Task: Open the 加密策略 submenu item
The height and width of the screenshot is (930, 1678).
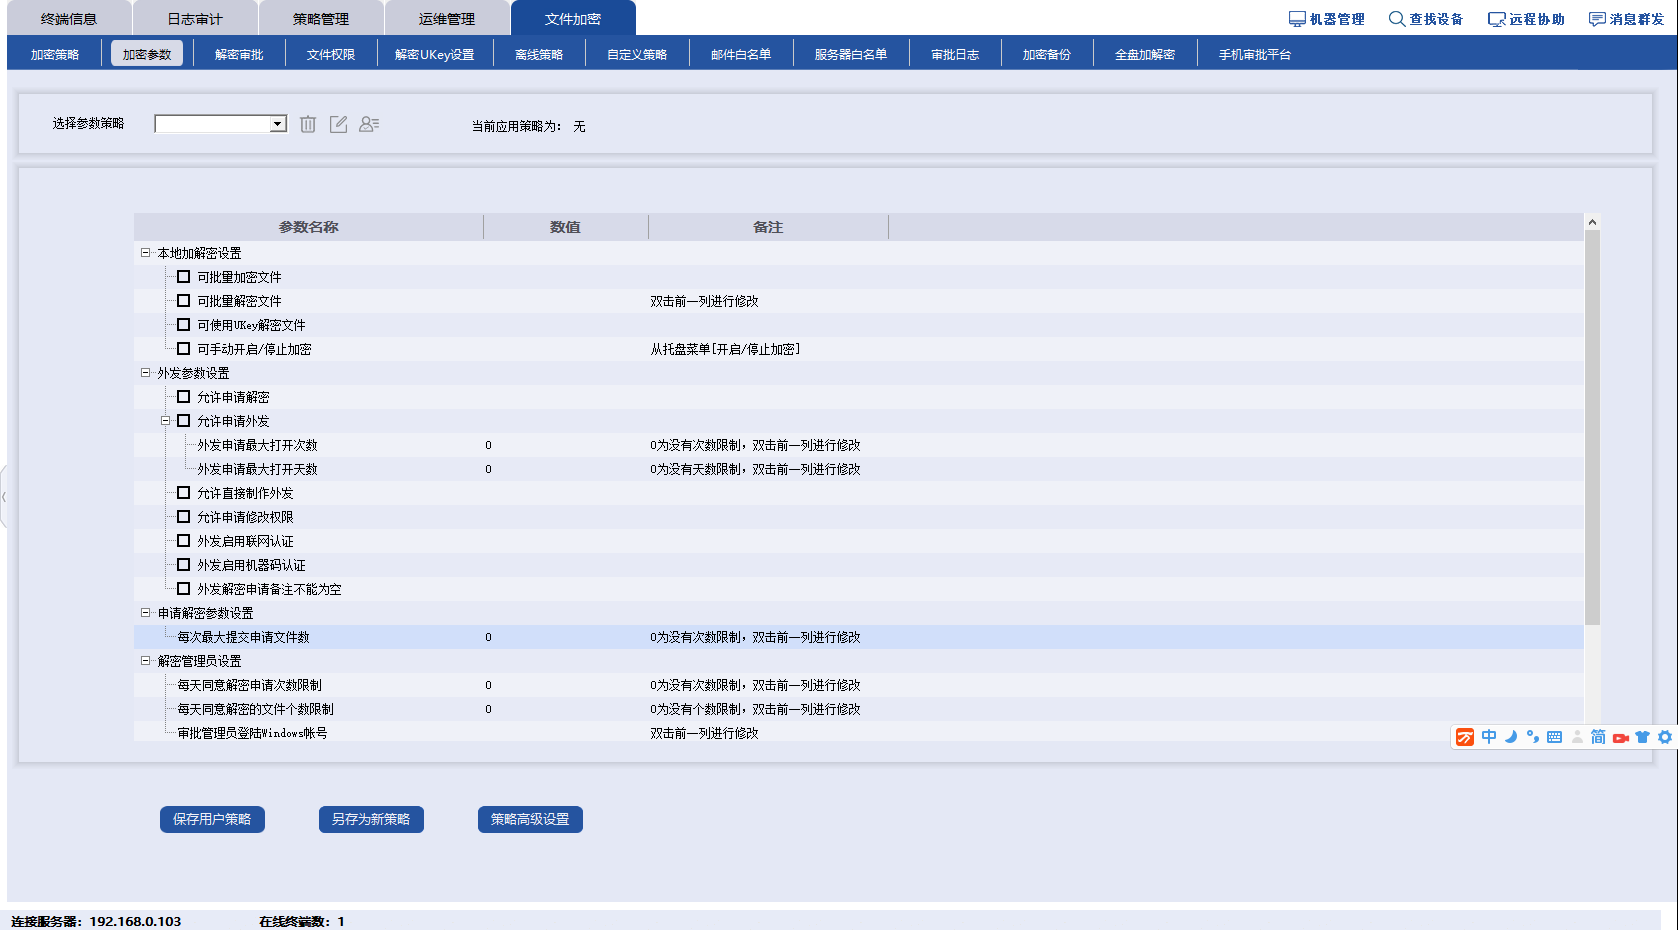Action: (x=55, y=54)
